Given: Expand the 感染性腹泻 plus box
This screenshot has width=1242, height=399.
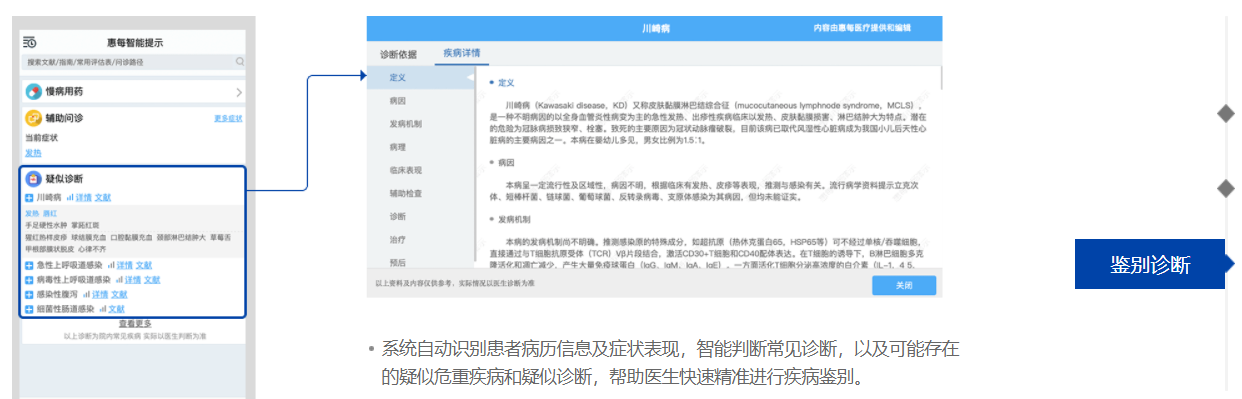Looking at the screenshot, I should tap(29, 295).
